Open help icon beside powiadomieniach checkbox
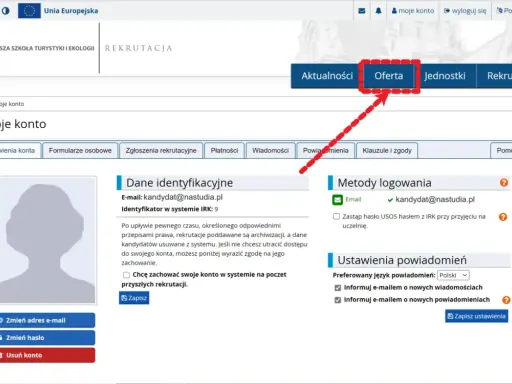Viewport: 512px width, 384px height. pos(506,300)
